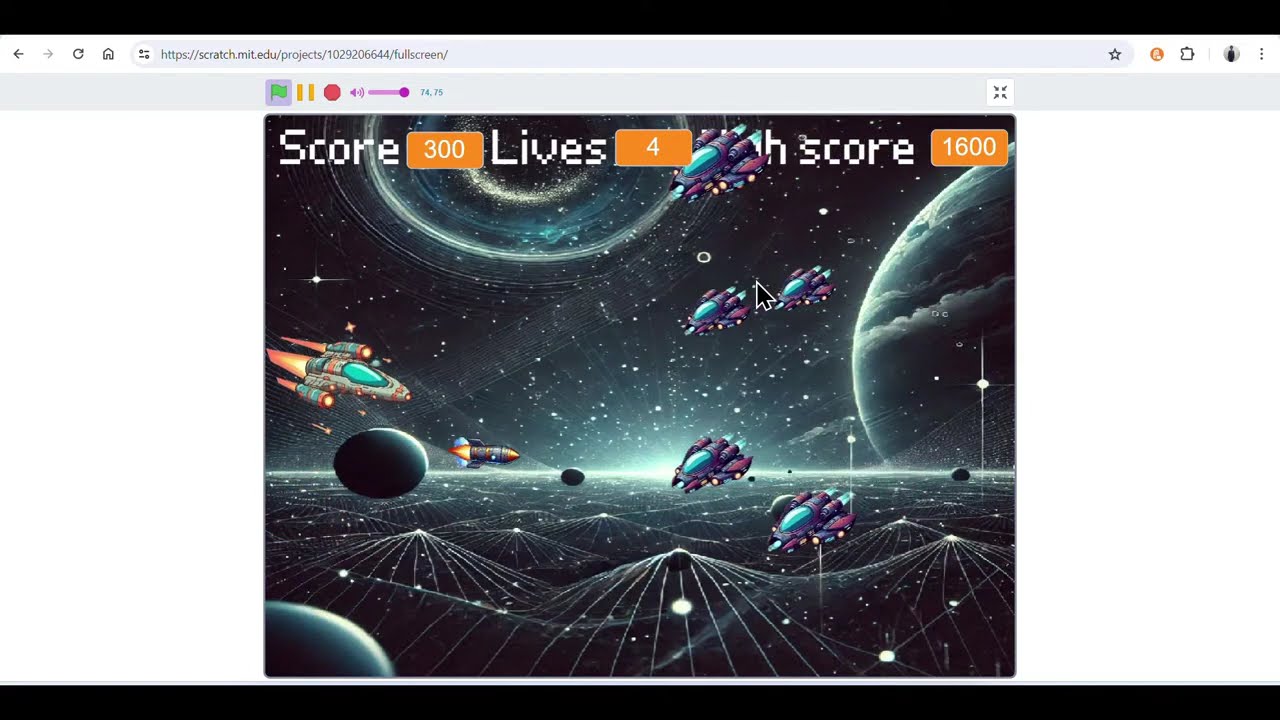Screen dimensions: 1280x720
Task: Click the Lives label text
Action: coord(548,148)
